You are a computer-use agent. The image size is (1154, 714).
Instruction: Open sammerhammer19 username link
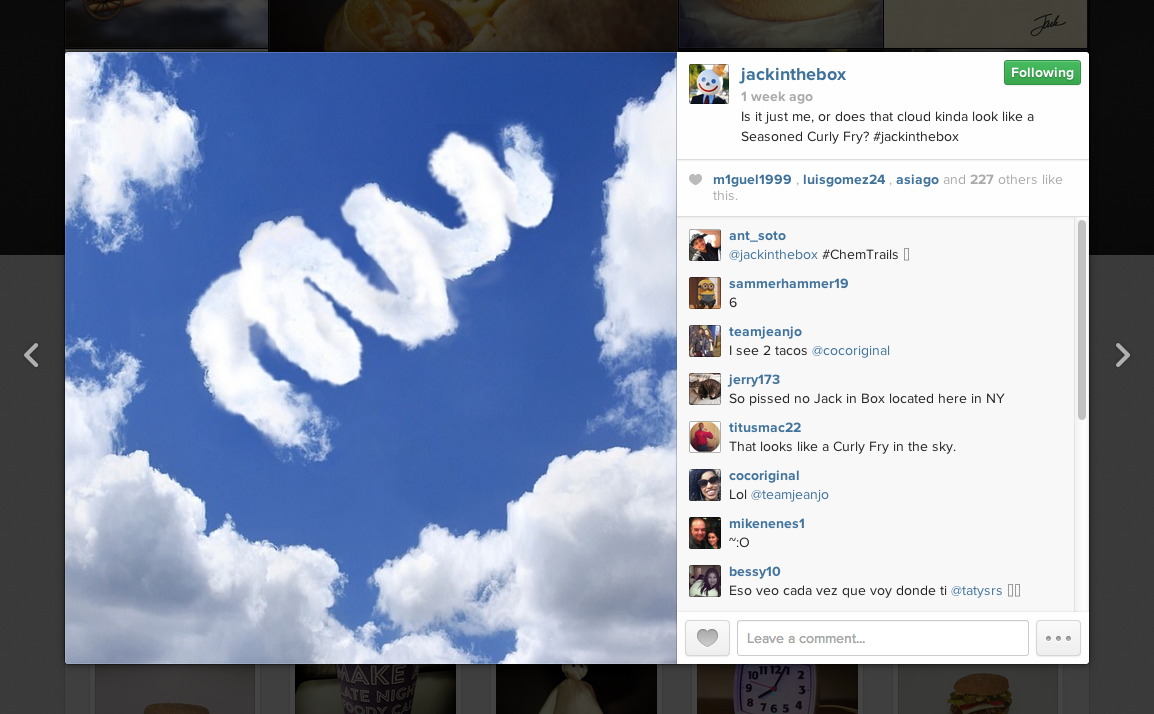pos(788,283)
